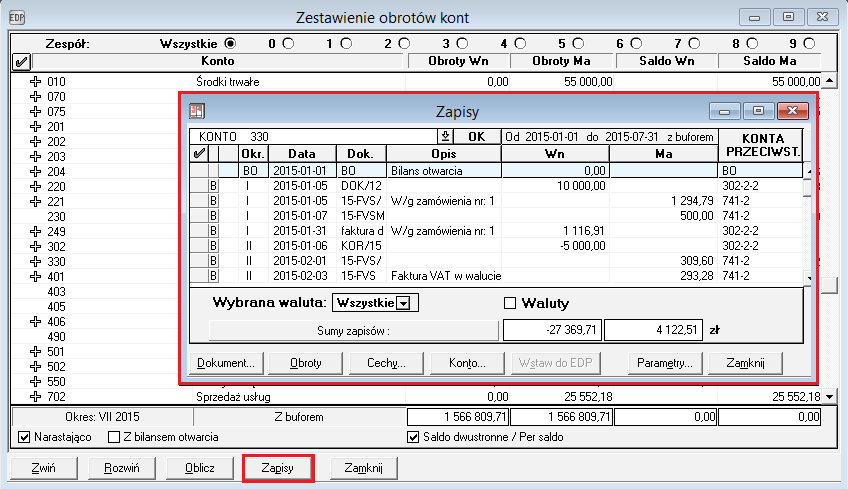Click OK button next to KONTO field

pos(477,136)
